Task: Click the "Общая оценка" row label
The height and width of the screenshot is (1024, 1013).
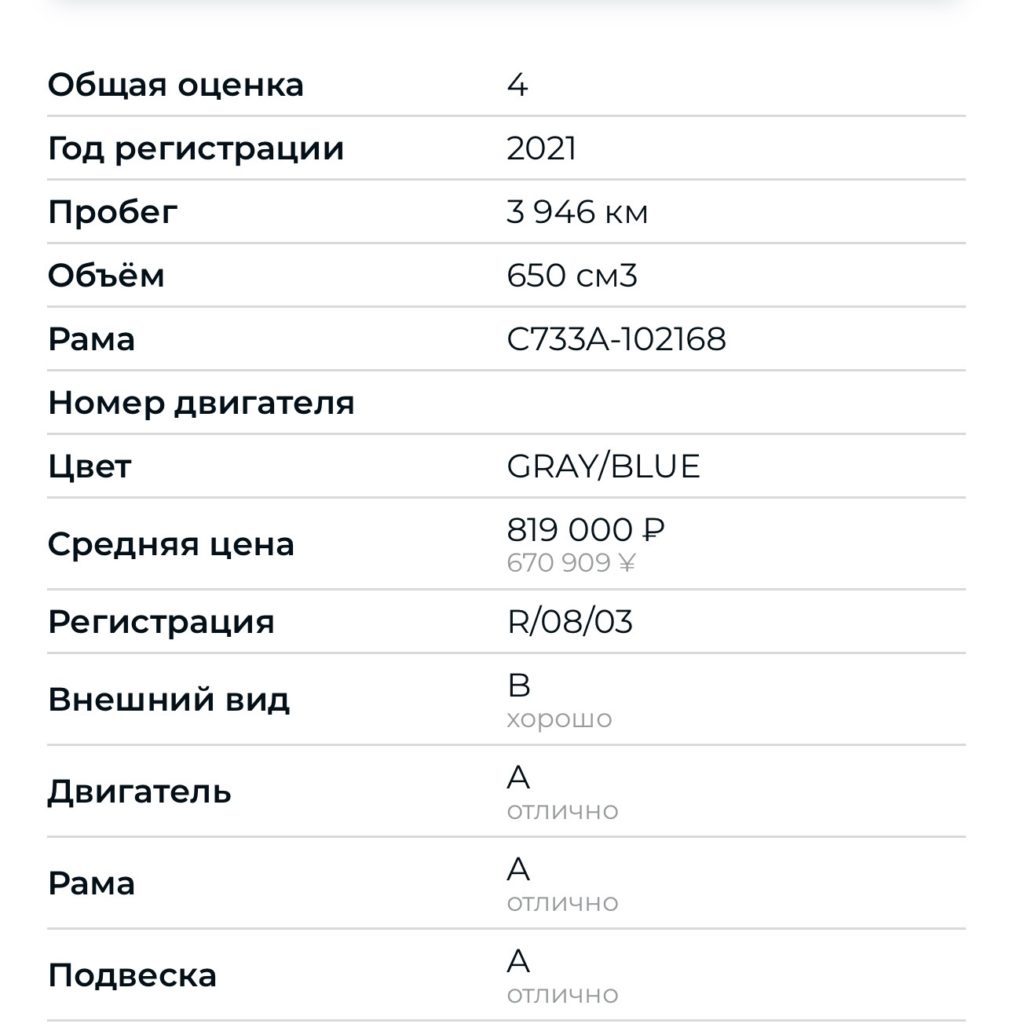Action: coord(175,85)
